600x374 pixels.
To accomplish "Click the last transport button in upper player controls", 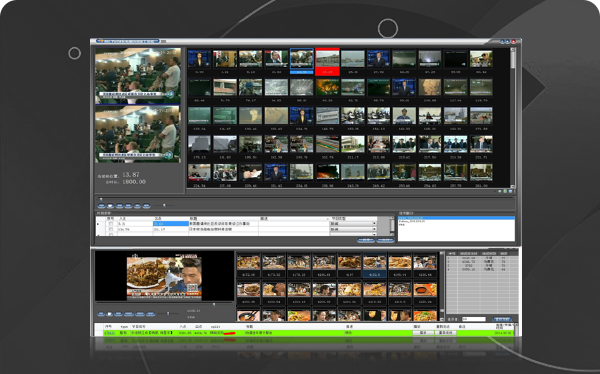I will [x=146, y=206].
